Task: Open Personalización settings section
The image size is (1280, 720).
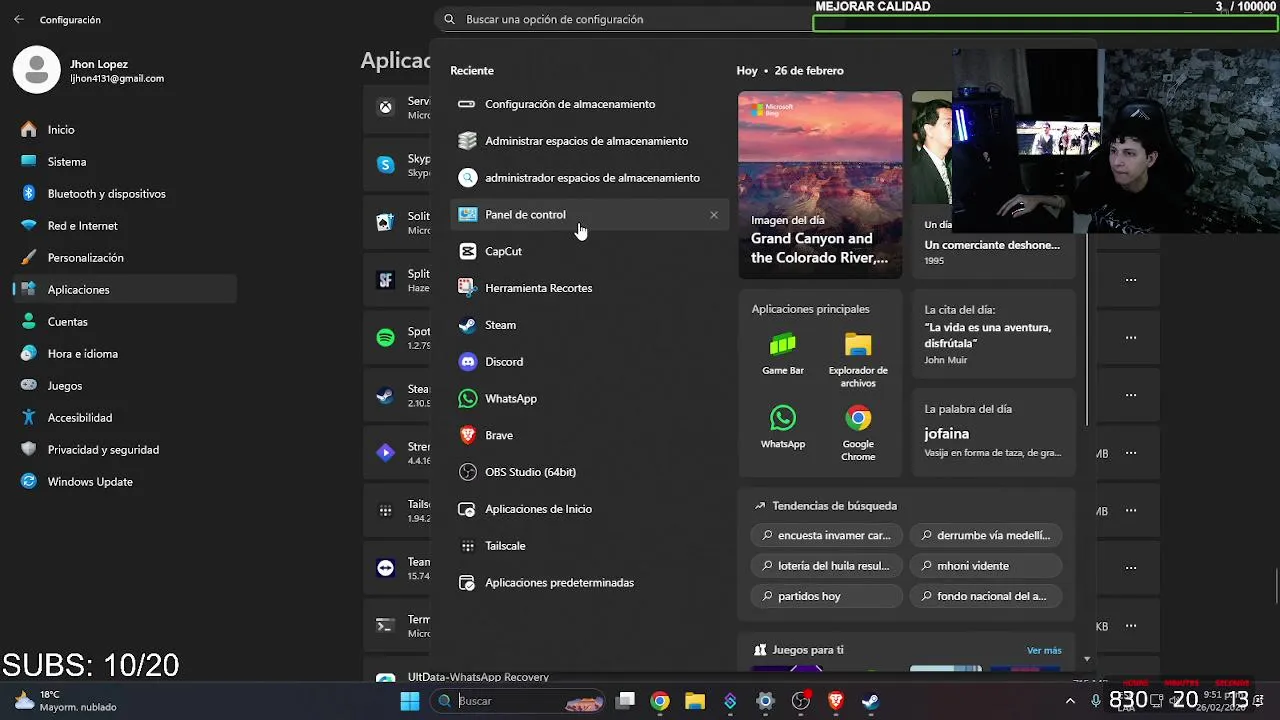Action: (125, 258)
